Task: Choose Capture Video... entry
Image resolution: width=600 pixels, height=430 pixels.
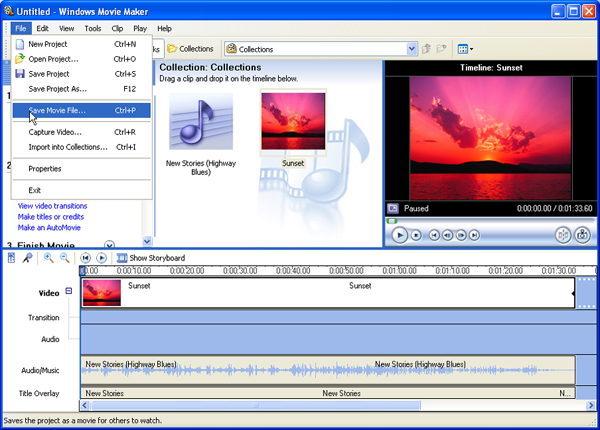Action: (x=82, y=132)
